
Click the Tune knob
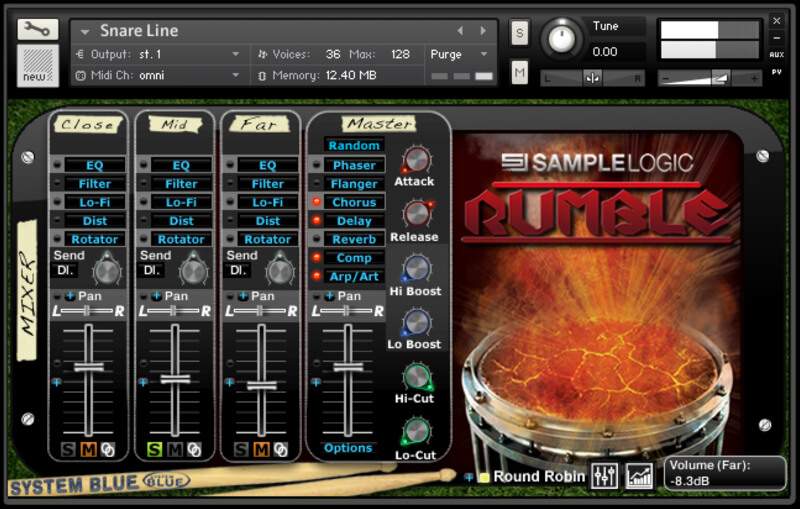(562, 39)
